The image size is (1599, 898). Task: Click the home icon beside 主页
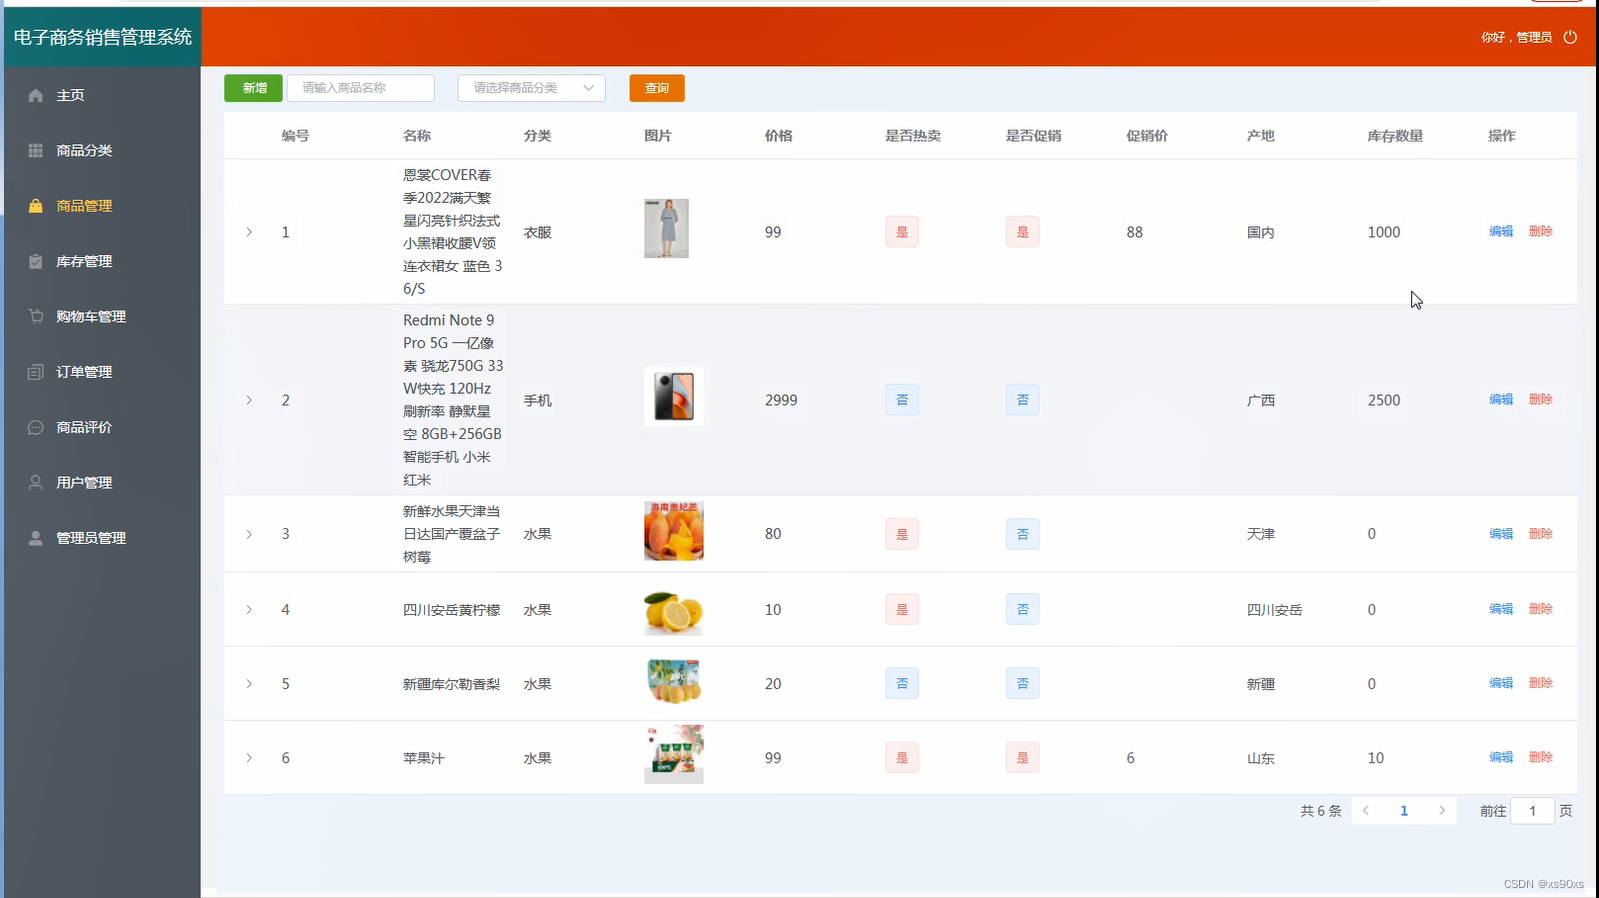point(36,95)
